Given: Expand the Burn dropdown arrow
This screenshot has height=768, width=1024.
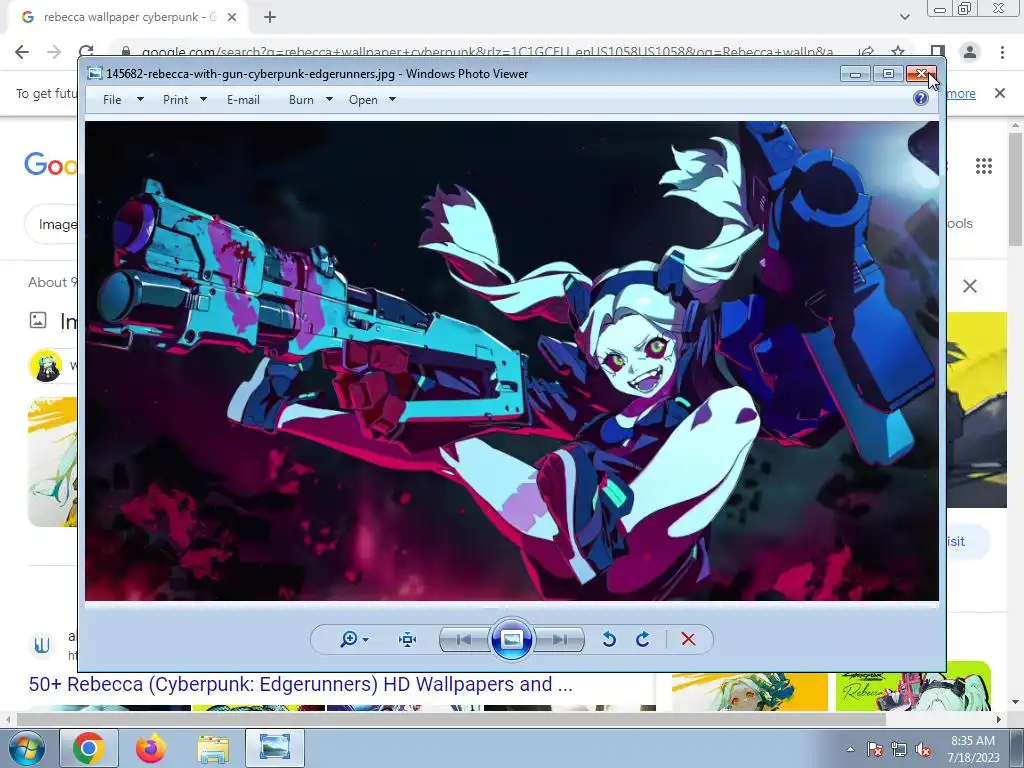Looking at the screenshot, I should [329, 99].
